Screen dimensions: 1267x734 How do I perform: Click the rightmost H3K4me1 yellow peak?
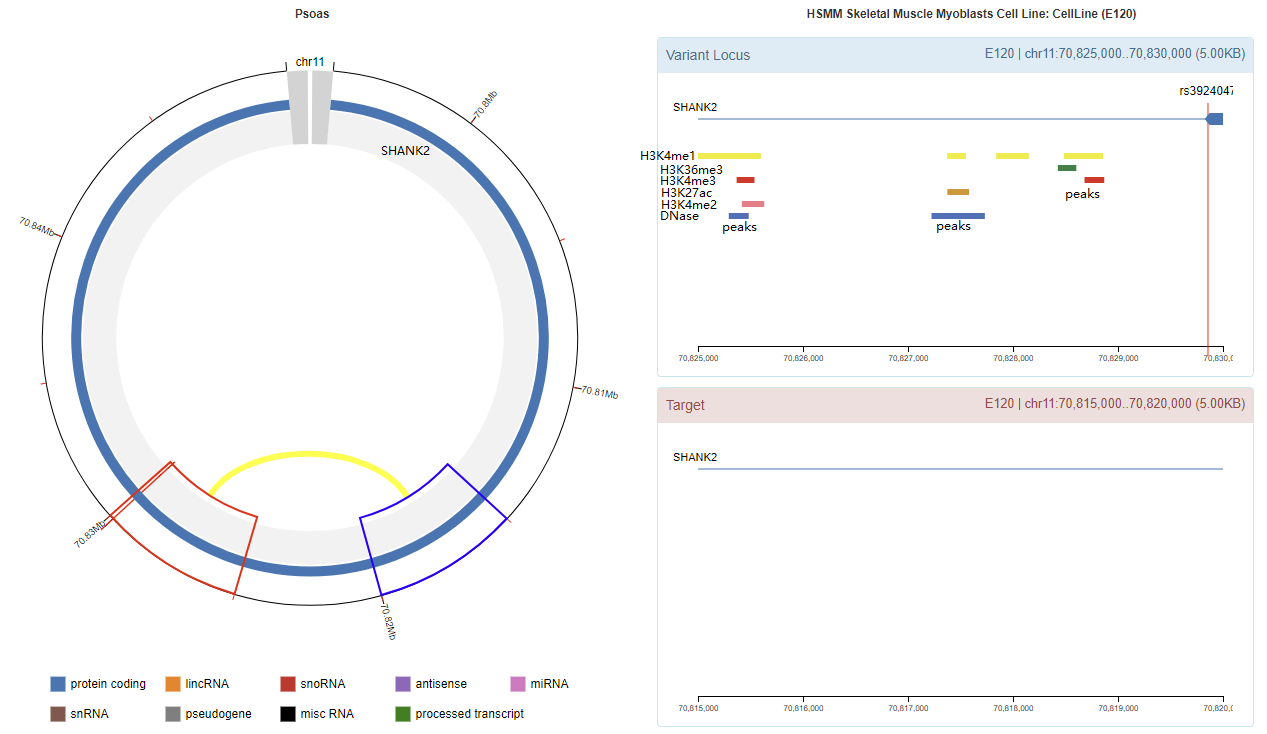click(x=1083, y=156)
